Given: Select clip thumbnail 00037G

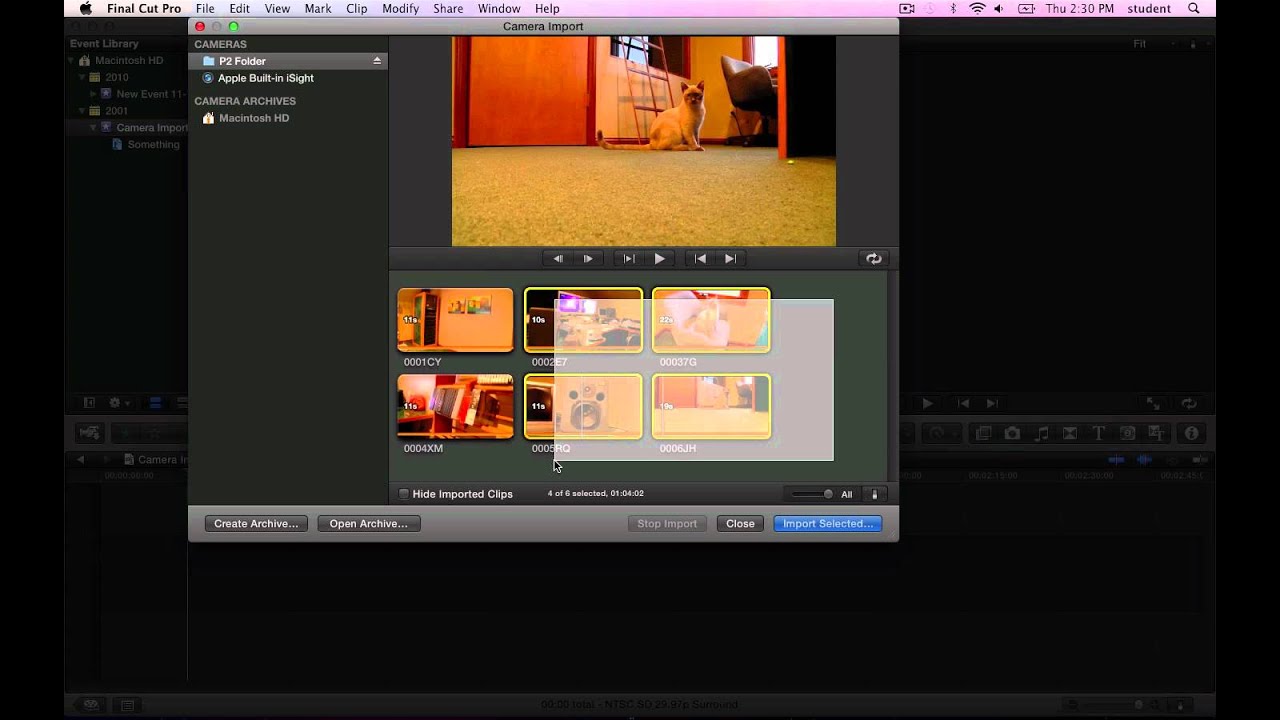Looking at the screenshot, I should [x=711, y=320].
